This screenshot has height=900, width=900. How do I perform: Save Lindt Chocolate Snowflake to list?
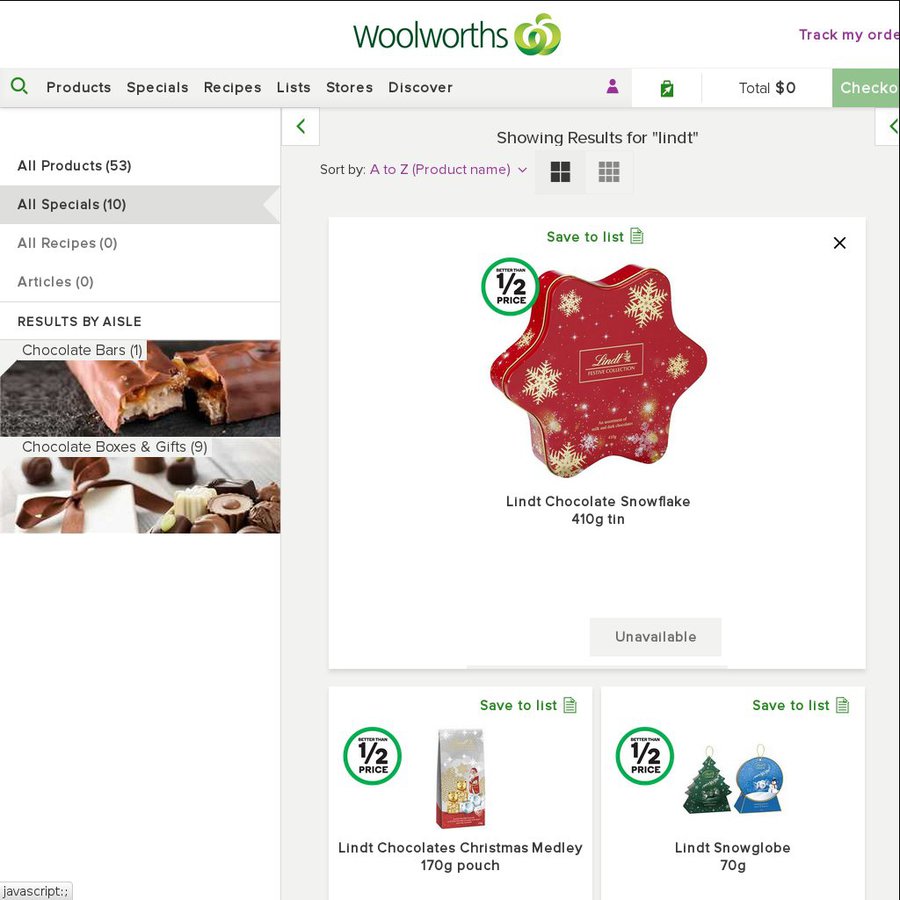(595, 236)
